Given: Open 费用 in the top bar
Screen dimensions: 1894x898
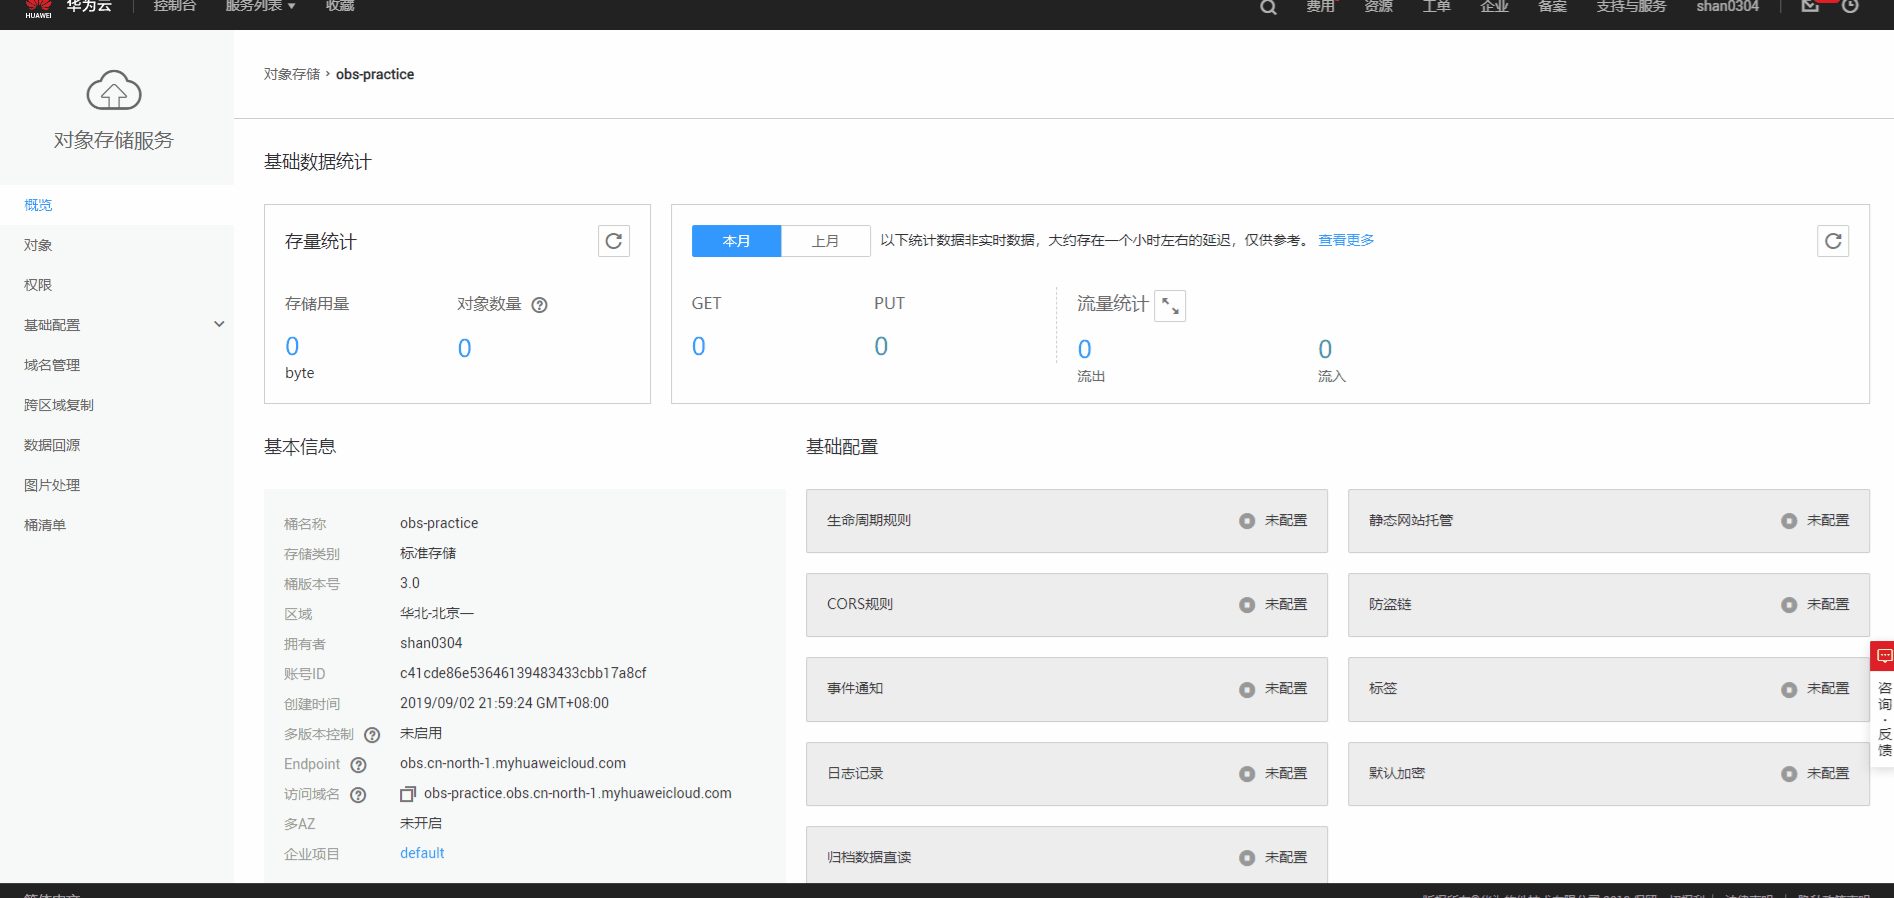Looking at the screenshot, I should [x=1320, y=6].
